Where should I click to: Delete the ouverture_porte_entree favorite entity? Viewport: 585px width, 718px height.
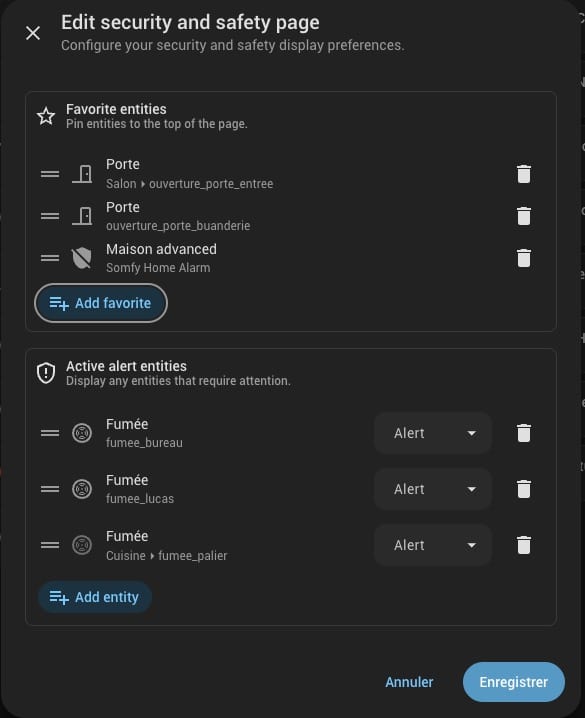click(x=524, y=174)
